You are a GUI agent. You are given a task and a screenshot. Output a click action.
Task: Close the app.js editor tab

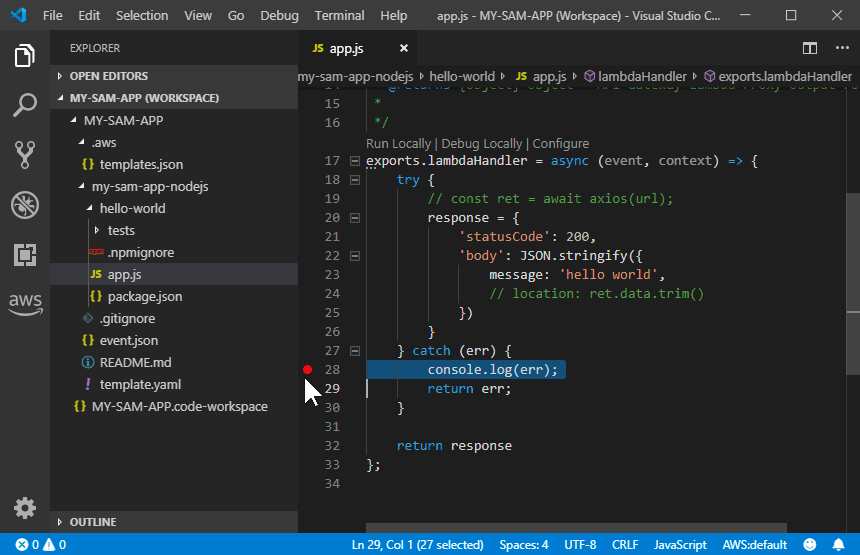pos(404,48)
